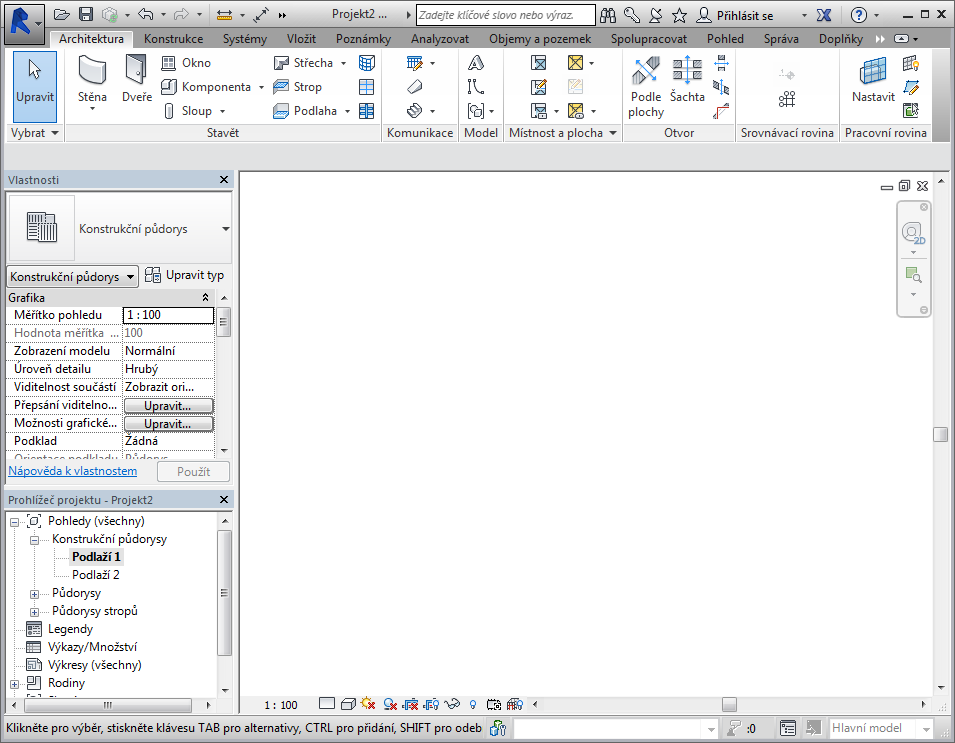Screen dimensions: 955x743
Task: Click the Šachta shaft opening tool
Action: coord(687,79)
